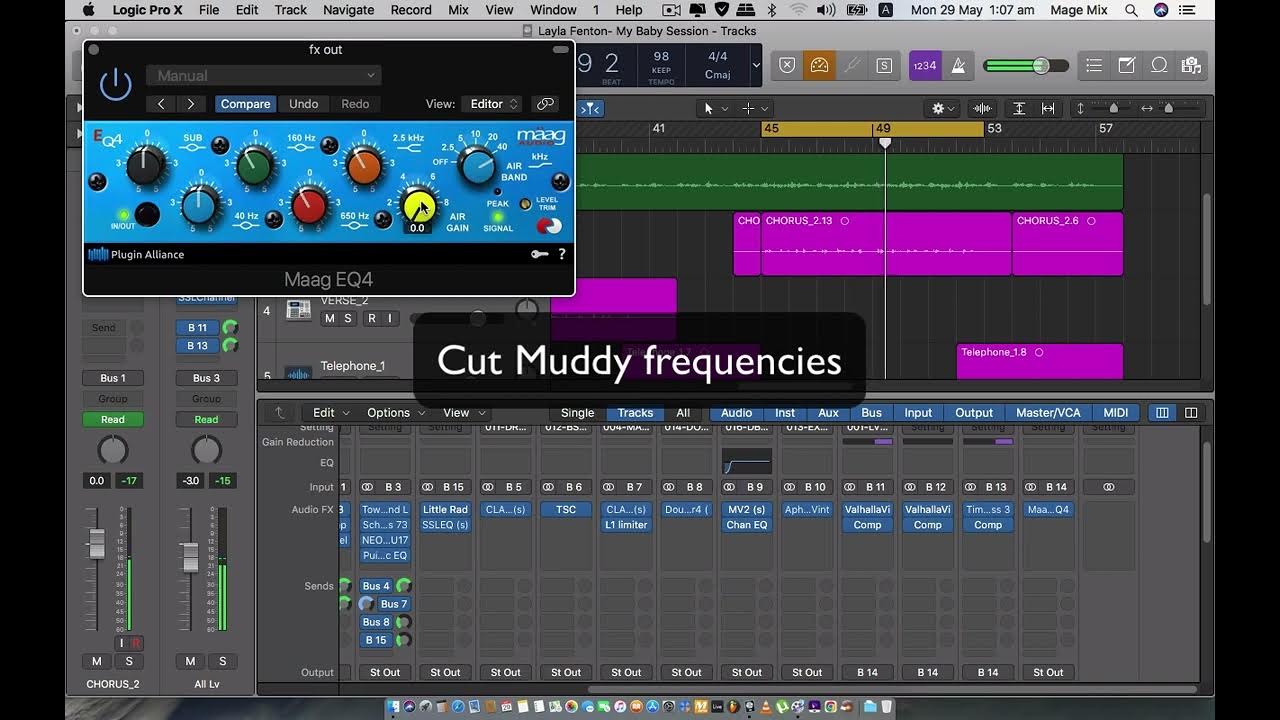
Task: Open the pointer left-click tool menu
Action: tap(714, 108)
